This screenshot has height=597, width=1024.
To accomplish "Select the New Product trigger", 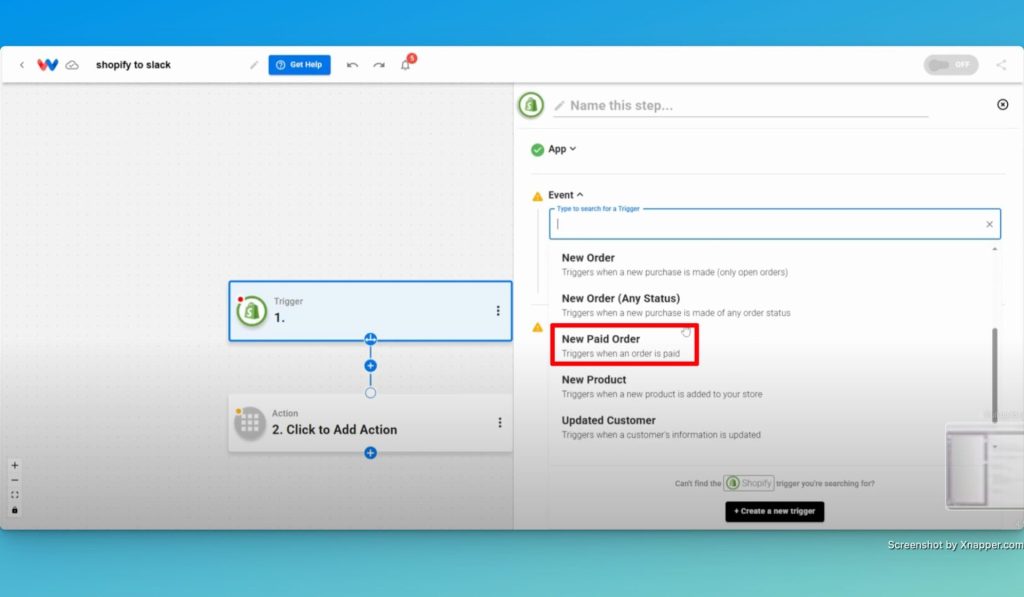I will (x=662, y=386).
